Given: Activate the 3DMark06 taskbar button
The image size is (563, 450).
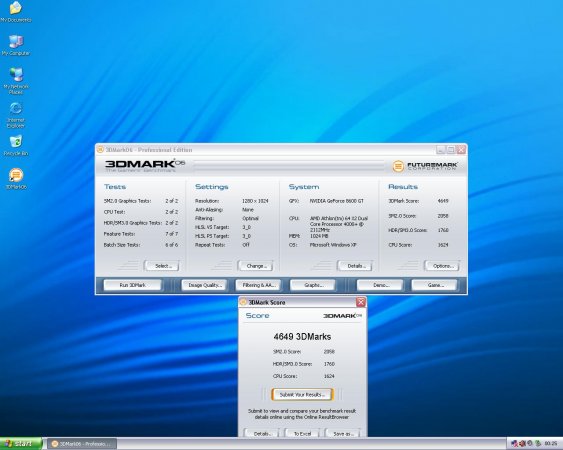Looking at the screenshot, I should tap(82, 444).
